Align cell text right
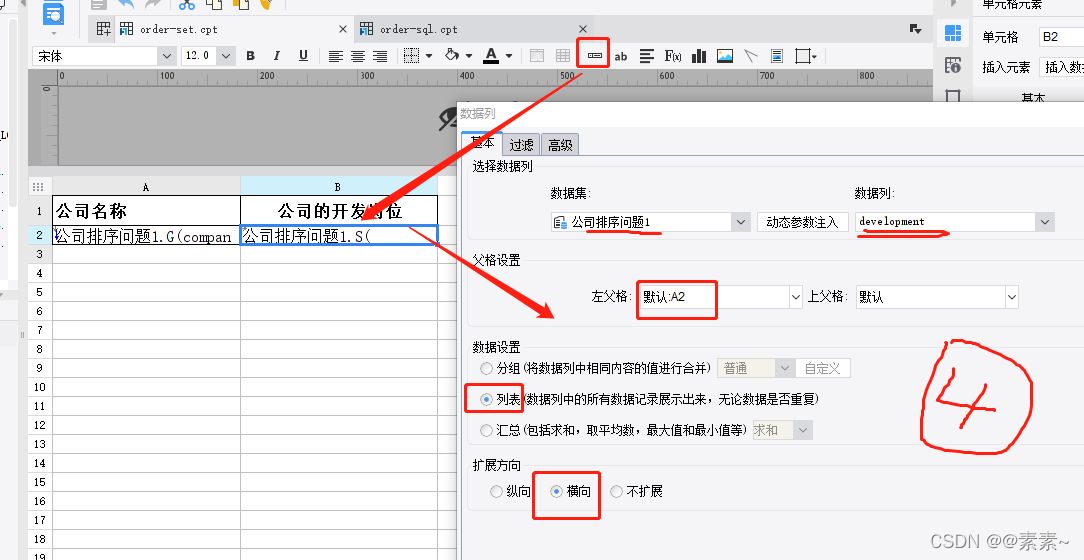 click(x=380, y=56)
